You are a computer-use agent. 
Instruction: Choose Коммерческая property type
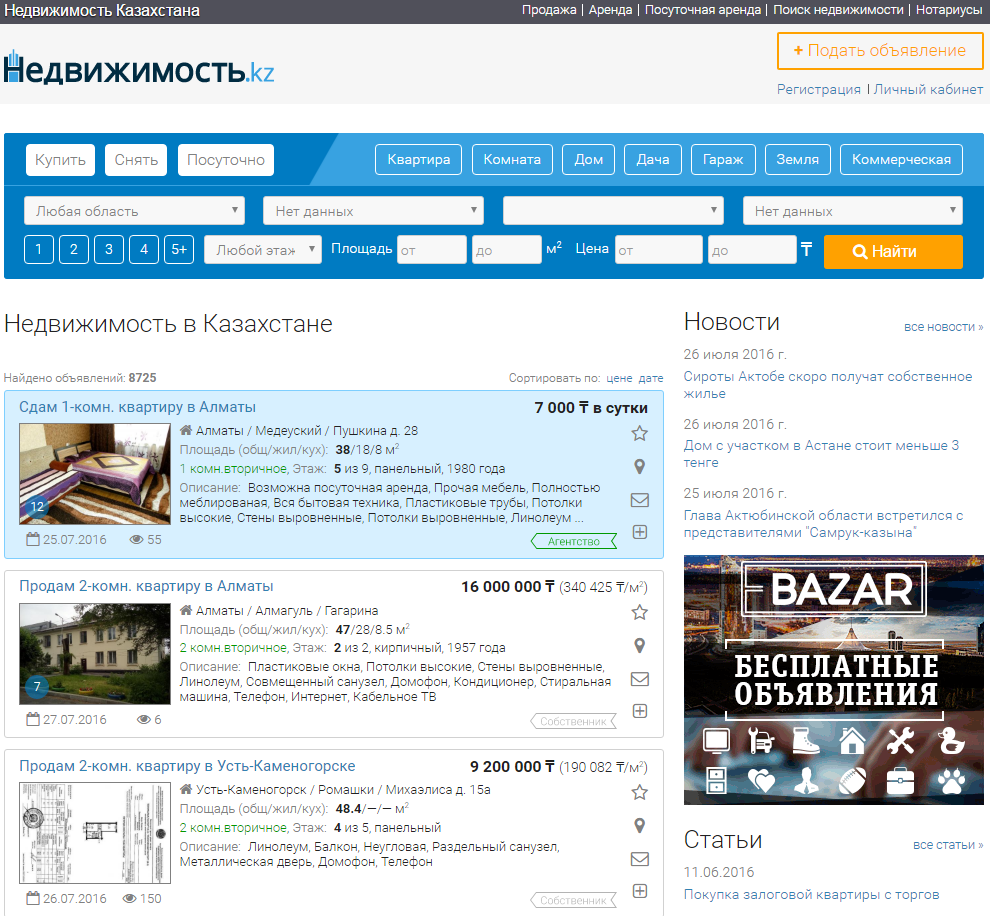tap(901, 159)
